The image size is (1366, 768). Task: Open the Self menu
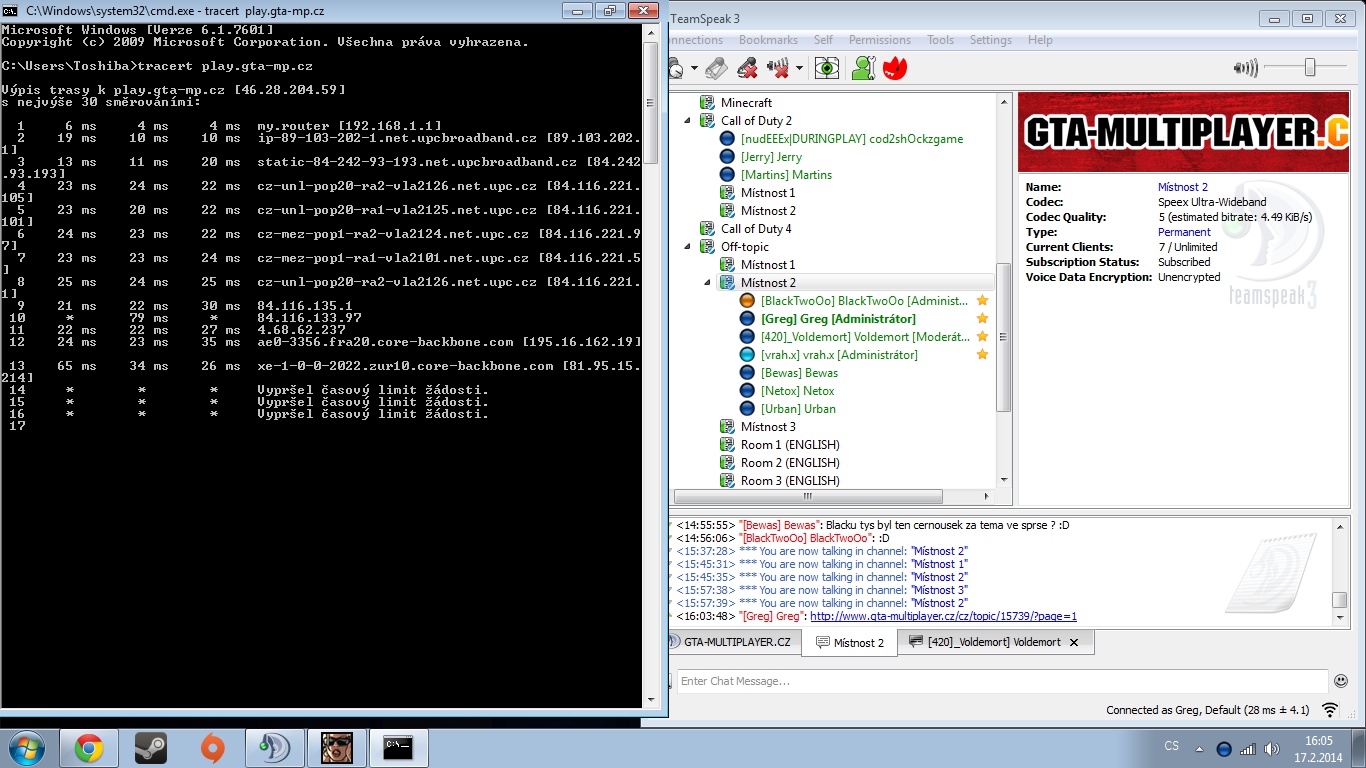click(823, 40)
